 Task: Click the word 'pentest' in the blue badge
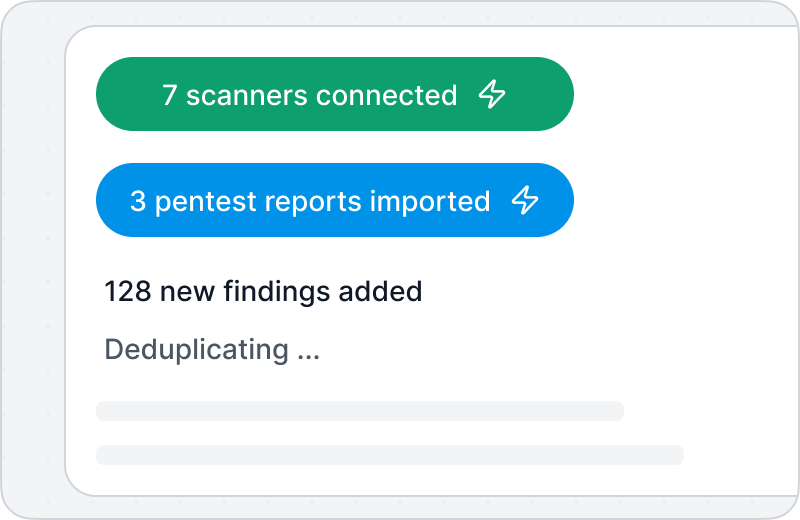point(206,203)
